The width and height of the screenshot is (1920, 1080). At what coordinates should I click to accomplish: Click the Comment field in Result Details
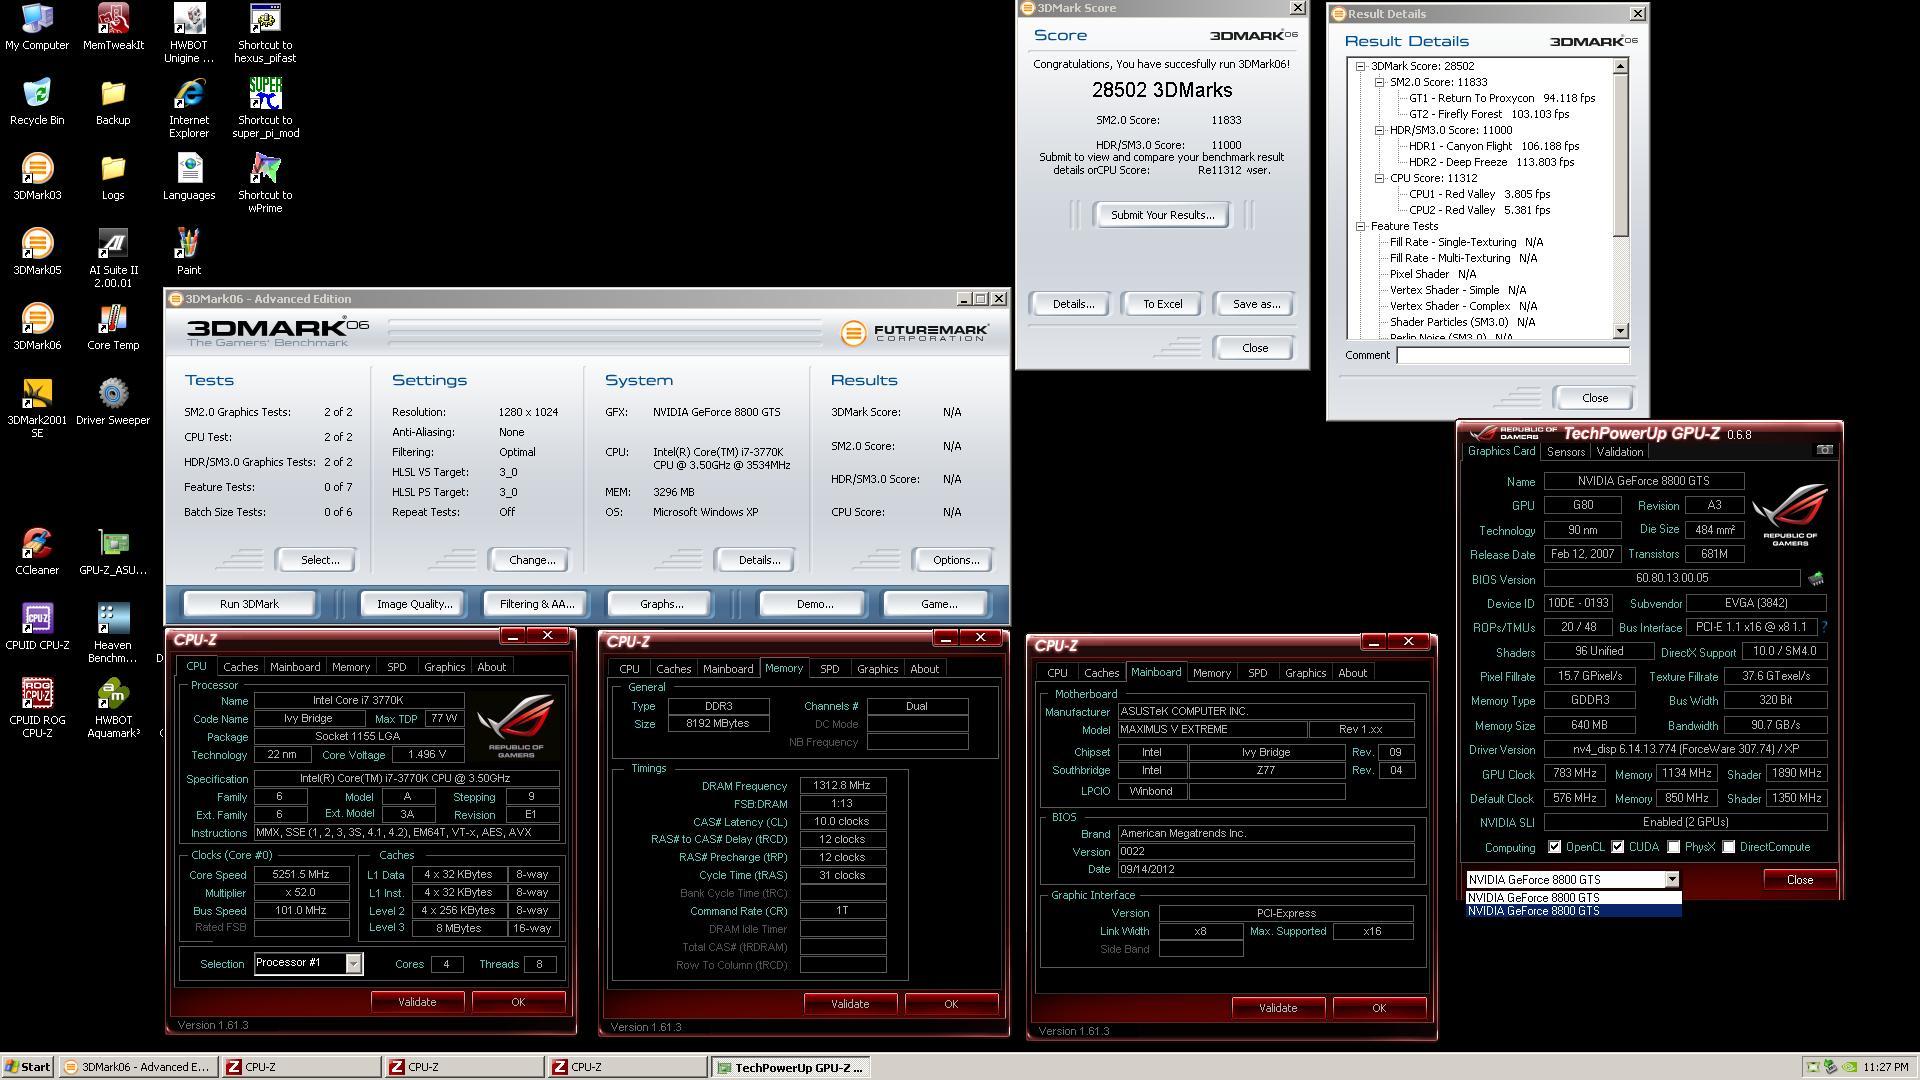click(1512, 355)
